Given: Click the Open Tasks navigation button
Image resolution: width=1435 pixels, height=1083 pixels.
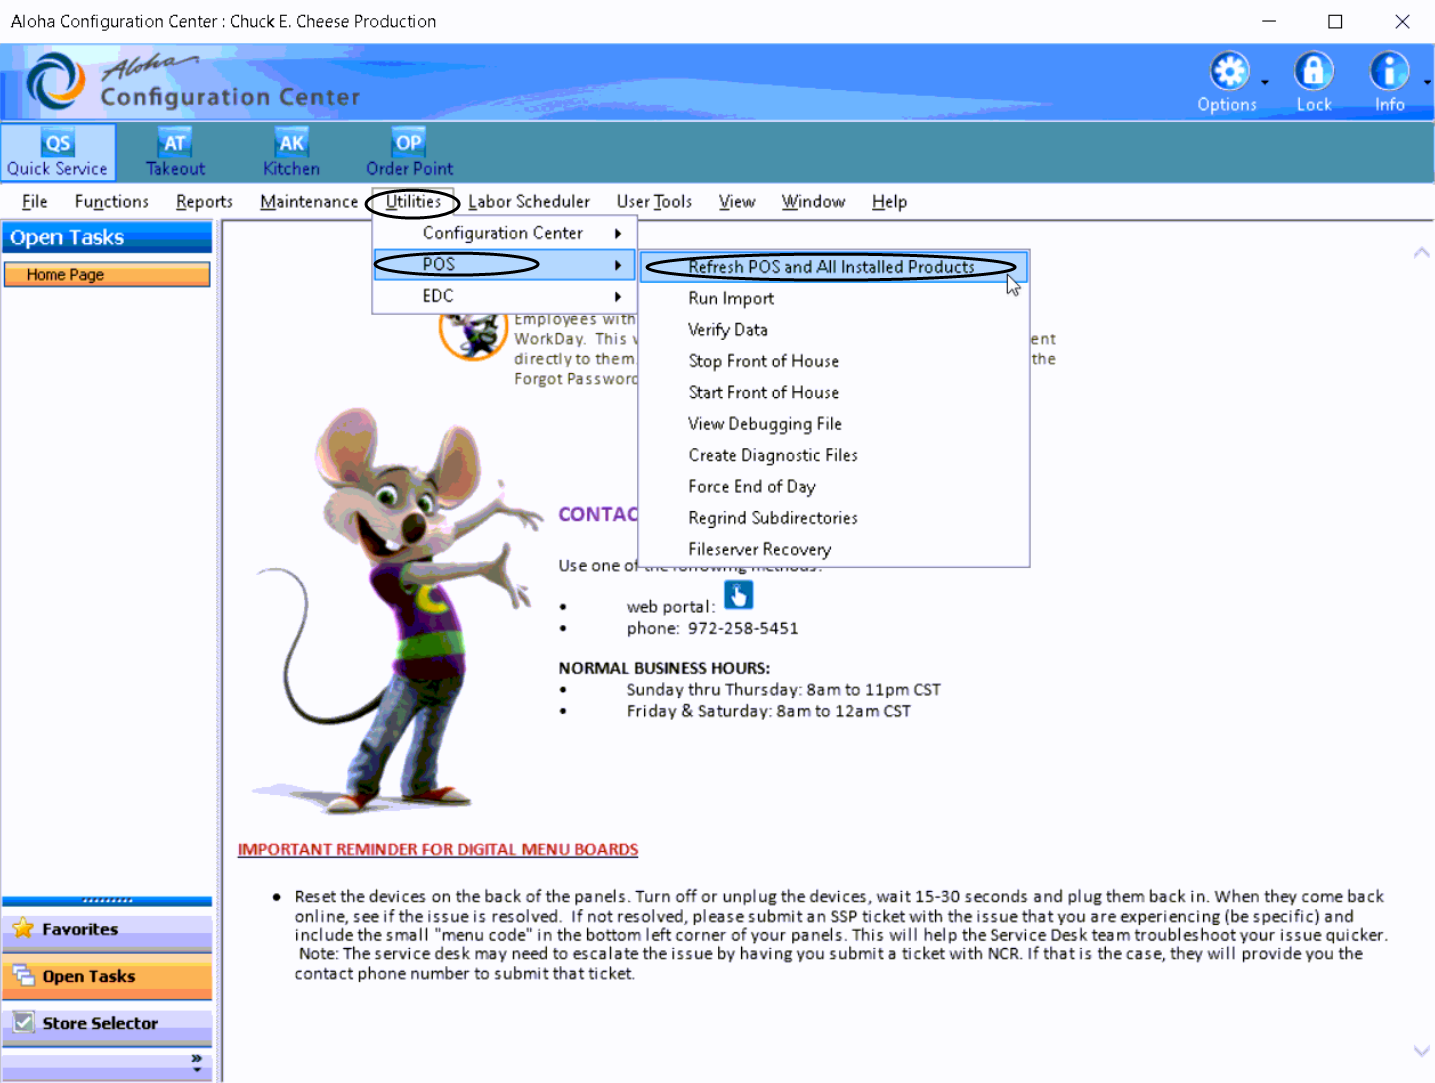Looking at the screenshot, I should (107, 977).
